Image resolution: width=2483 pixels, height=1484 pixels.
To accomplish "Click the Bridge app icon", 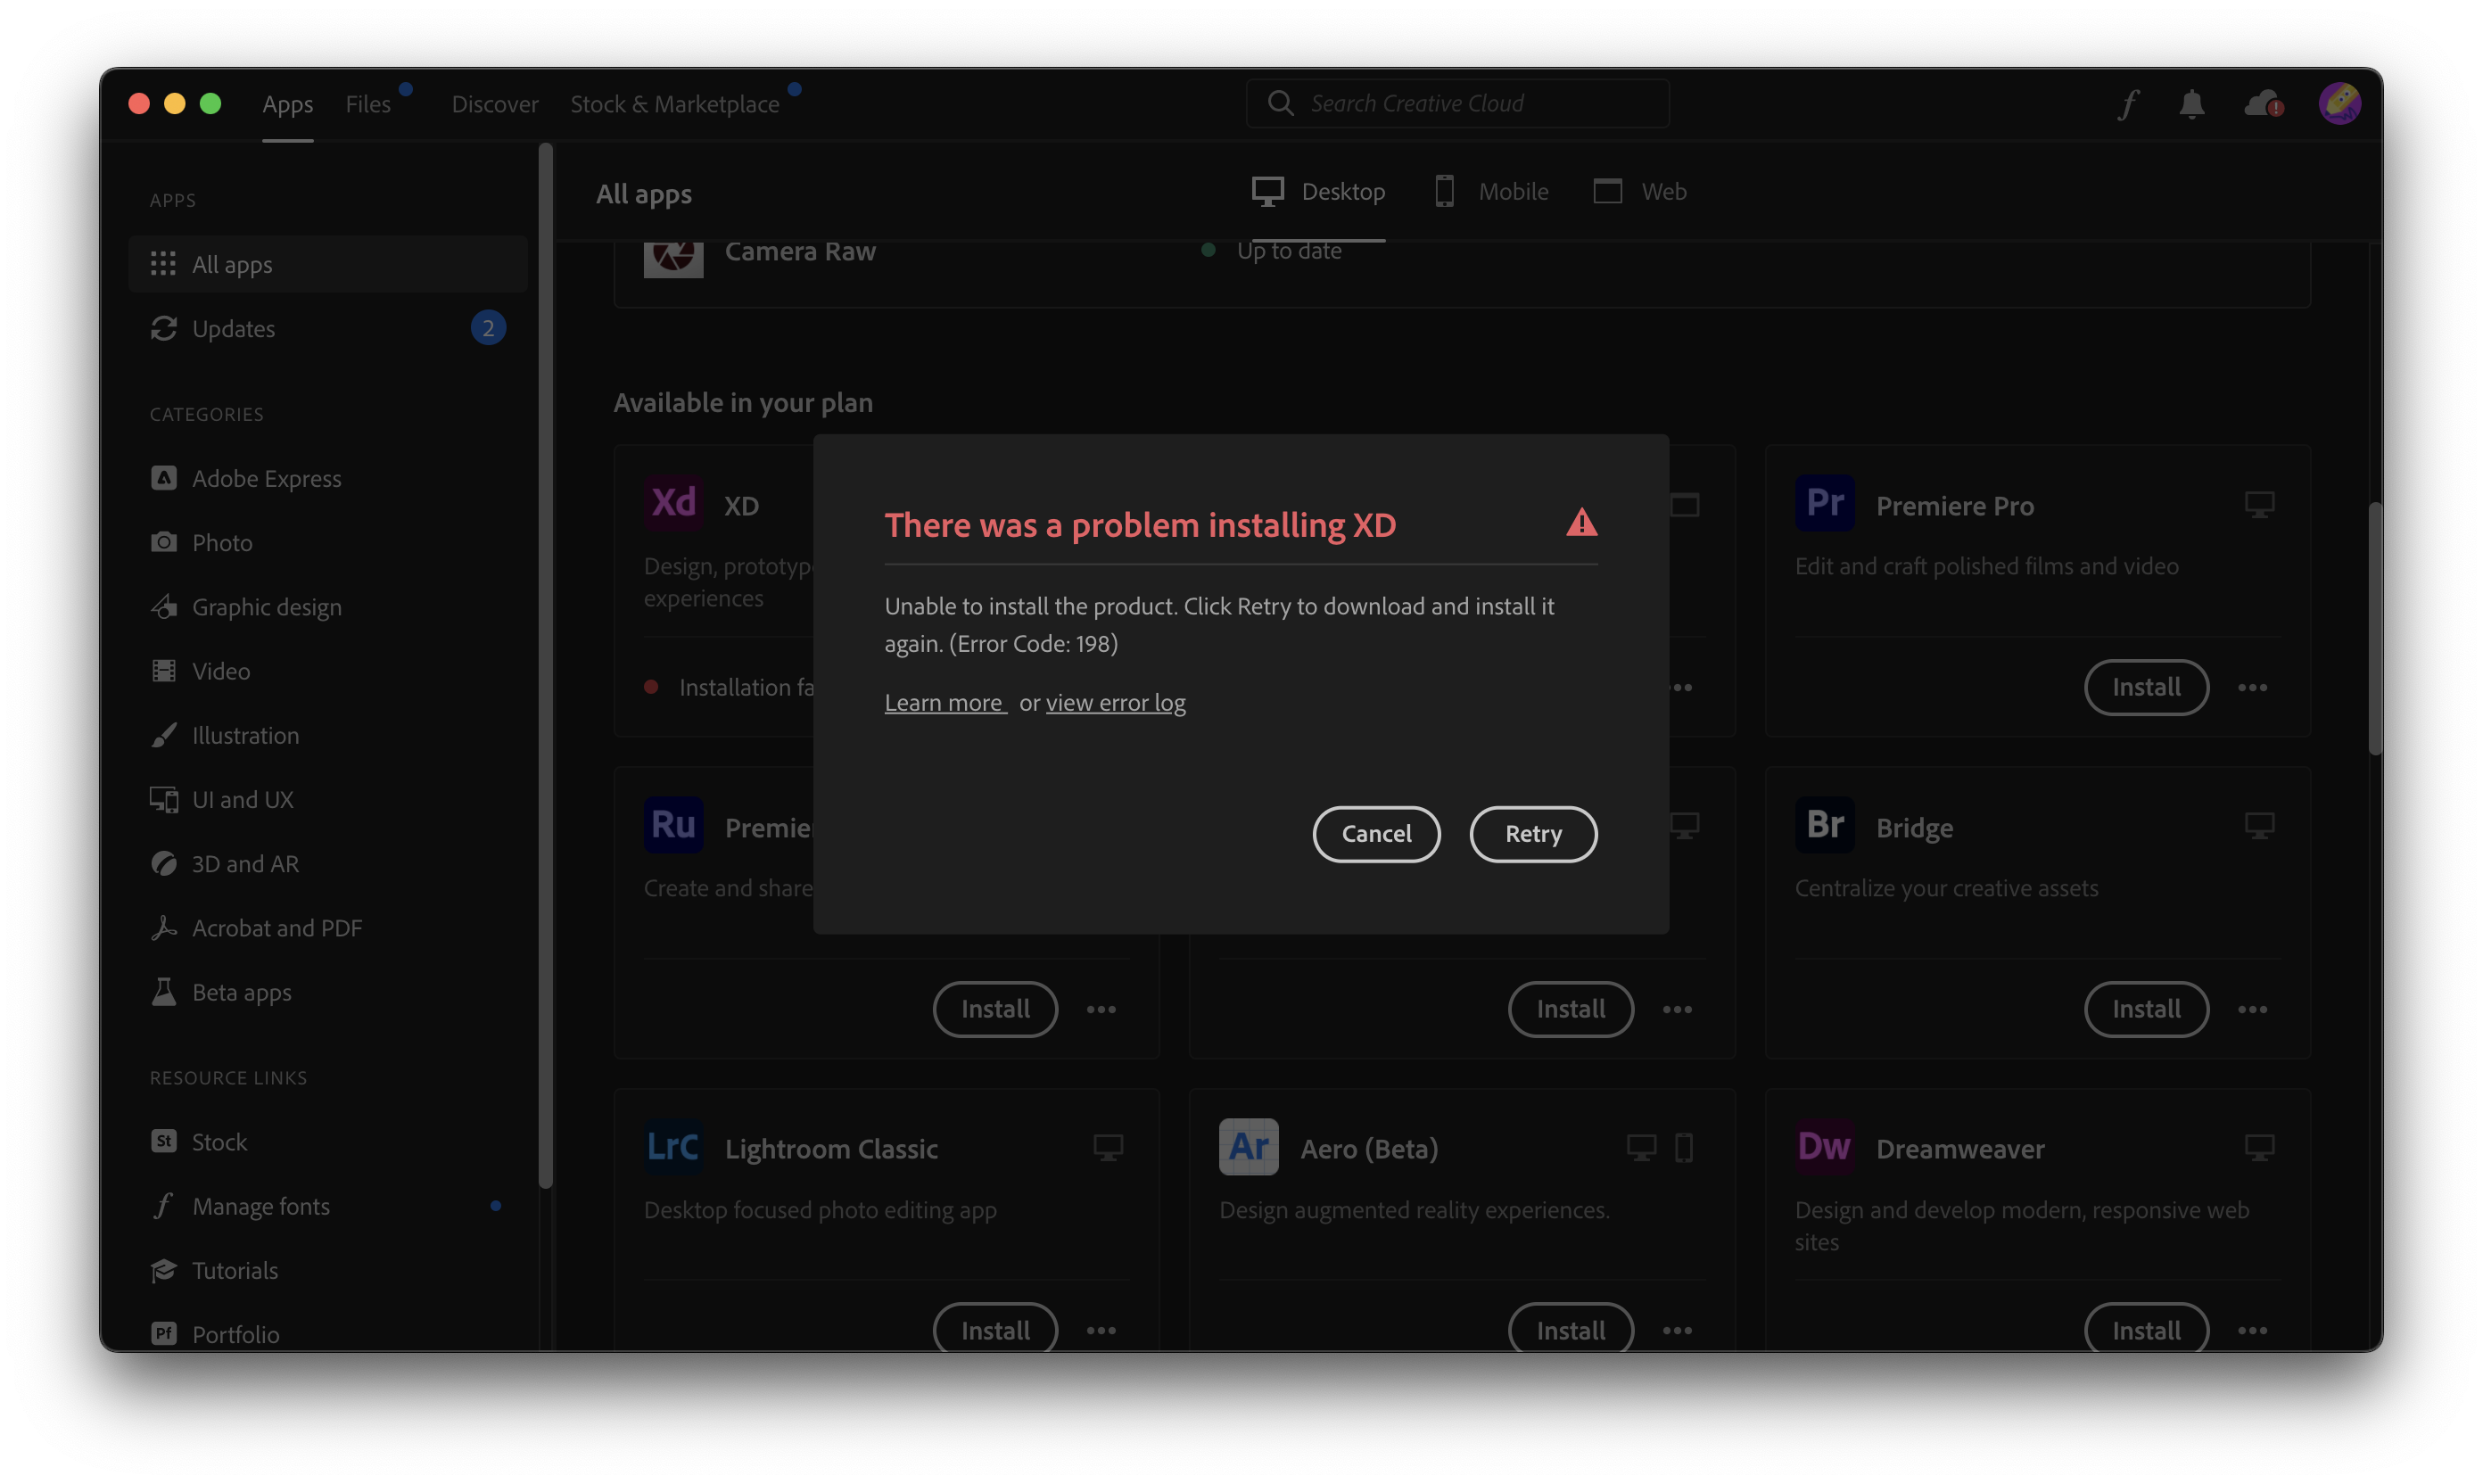I will tap(1824, 825).
